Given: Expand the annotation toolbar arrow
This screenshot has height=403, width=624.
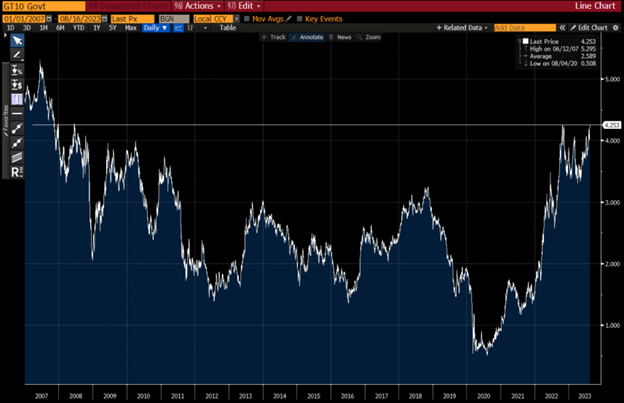Looking at the screenshot, I should pos(5,35).
